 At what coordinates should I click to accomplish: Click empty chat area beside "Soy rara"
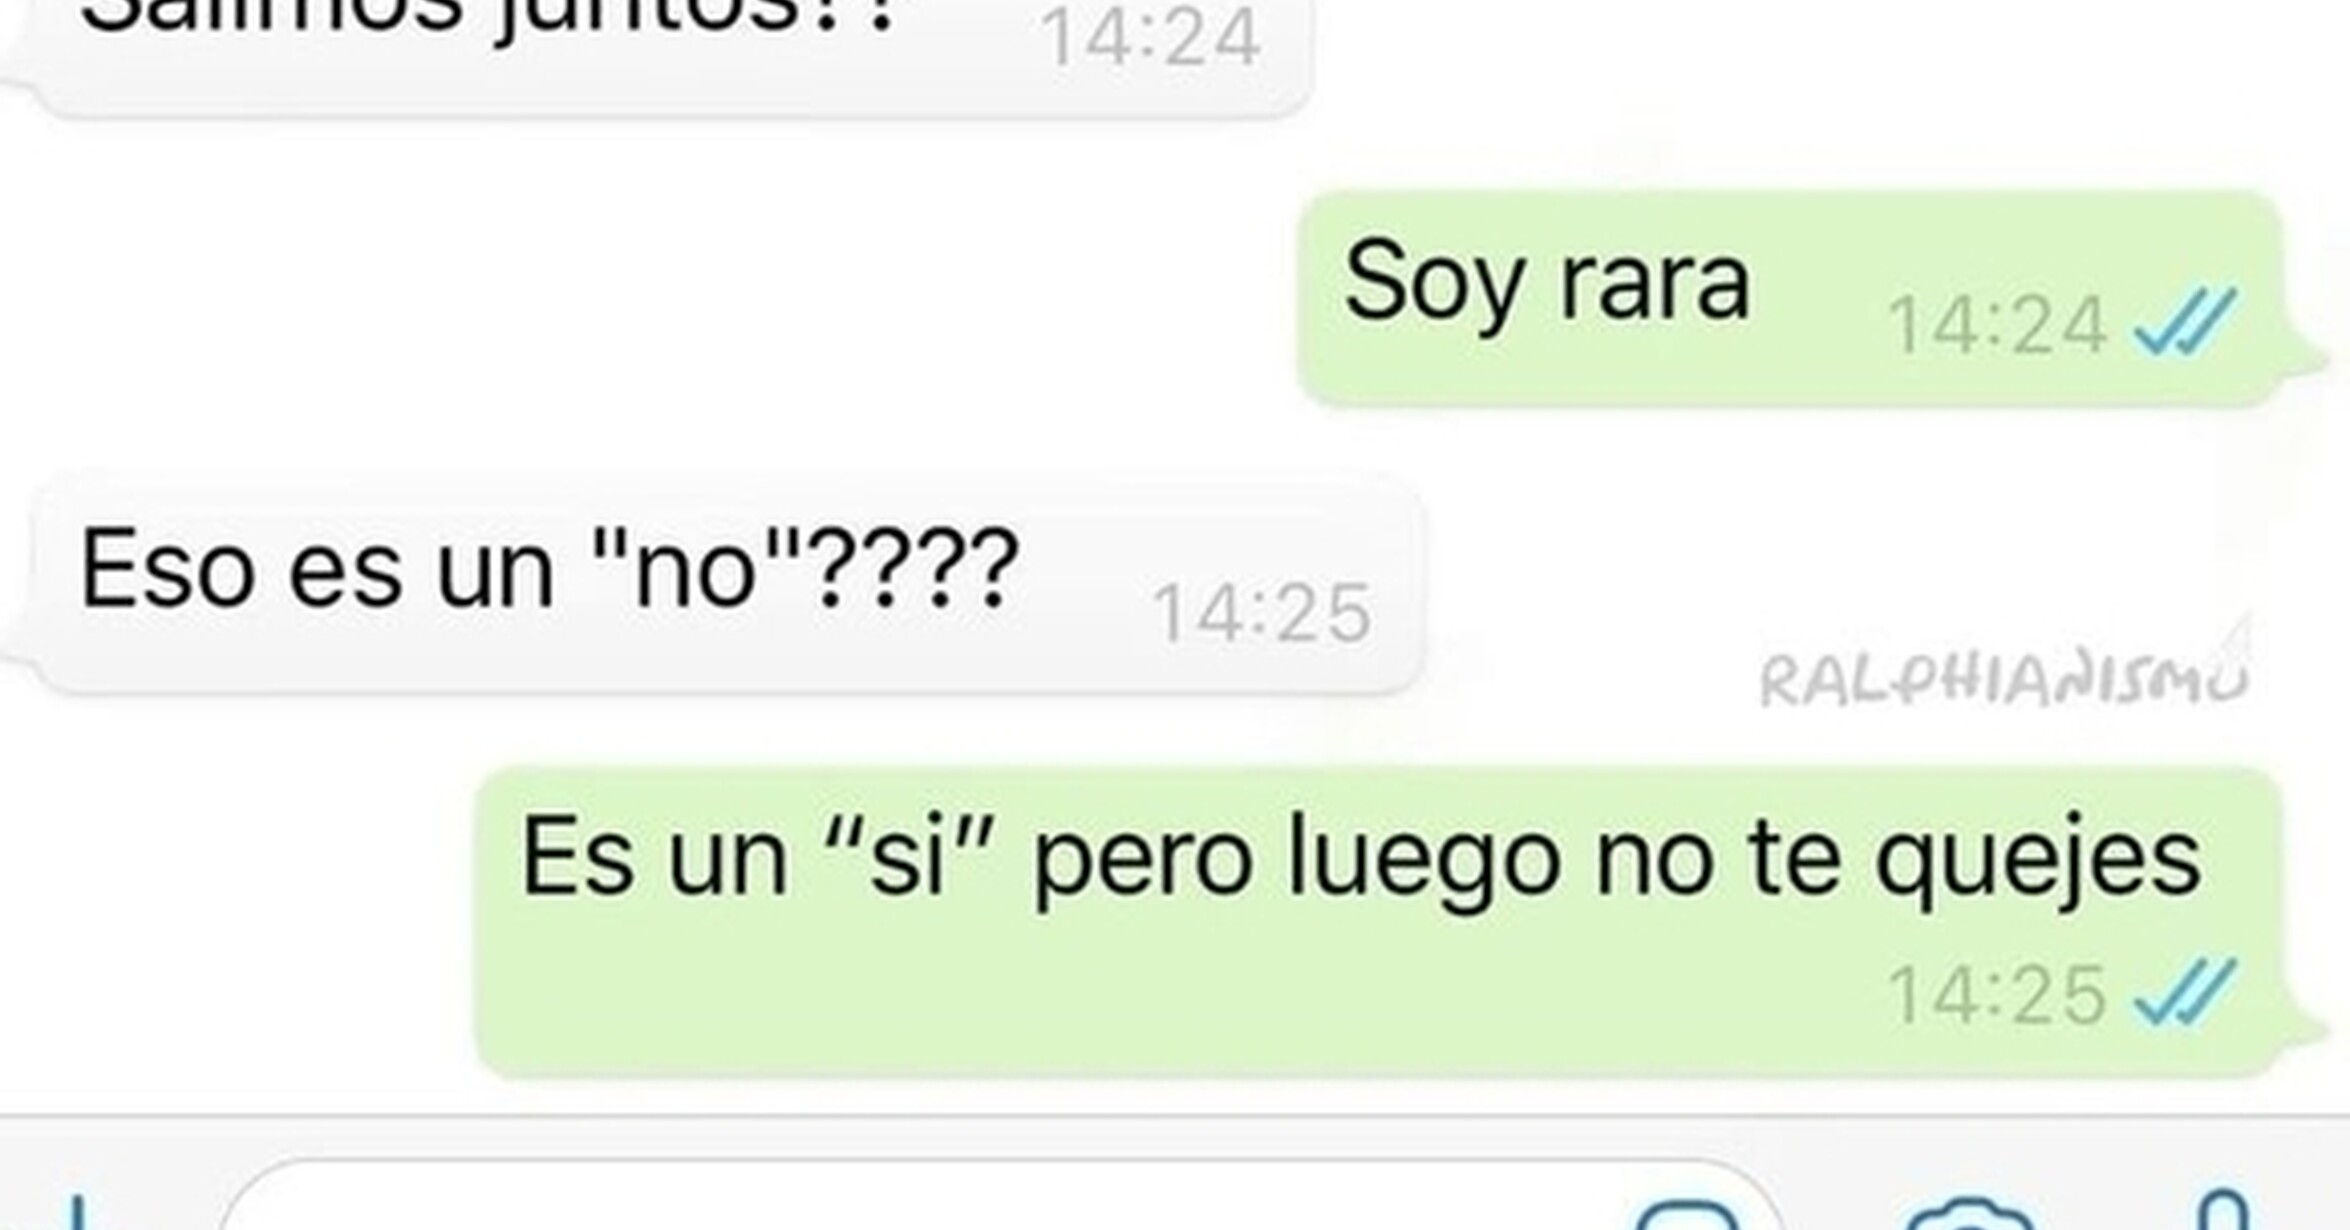click(650, 298)
